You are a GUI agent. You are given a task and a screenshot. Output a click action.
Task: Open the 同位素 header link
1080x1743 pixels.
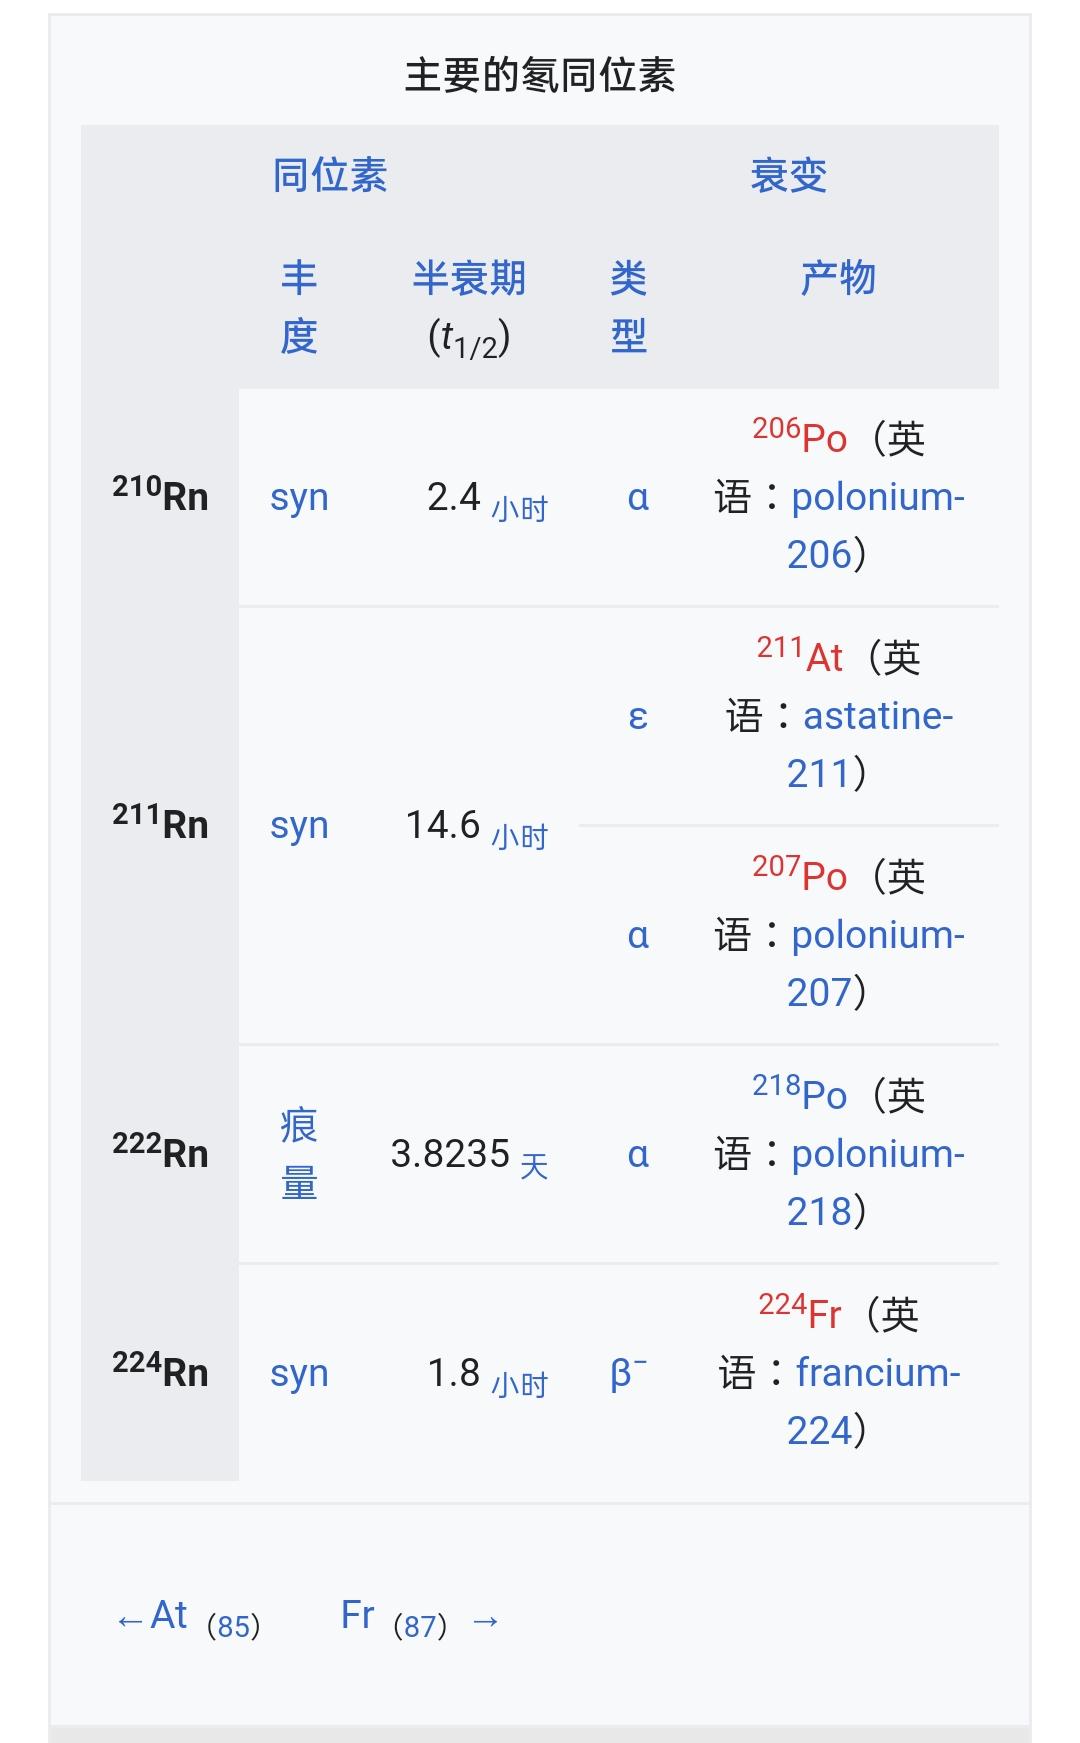pyautogui.click(x=330, y=176)
